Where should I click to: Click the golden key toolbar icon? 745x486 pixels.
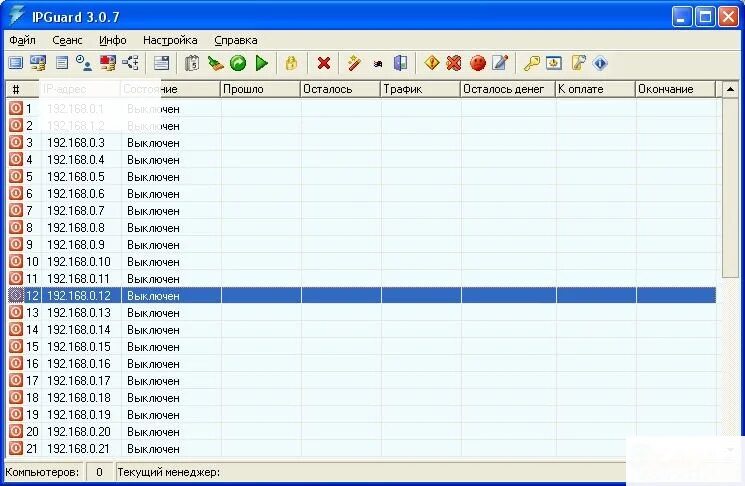tap(531, 63)
